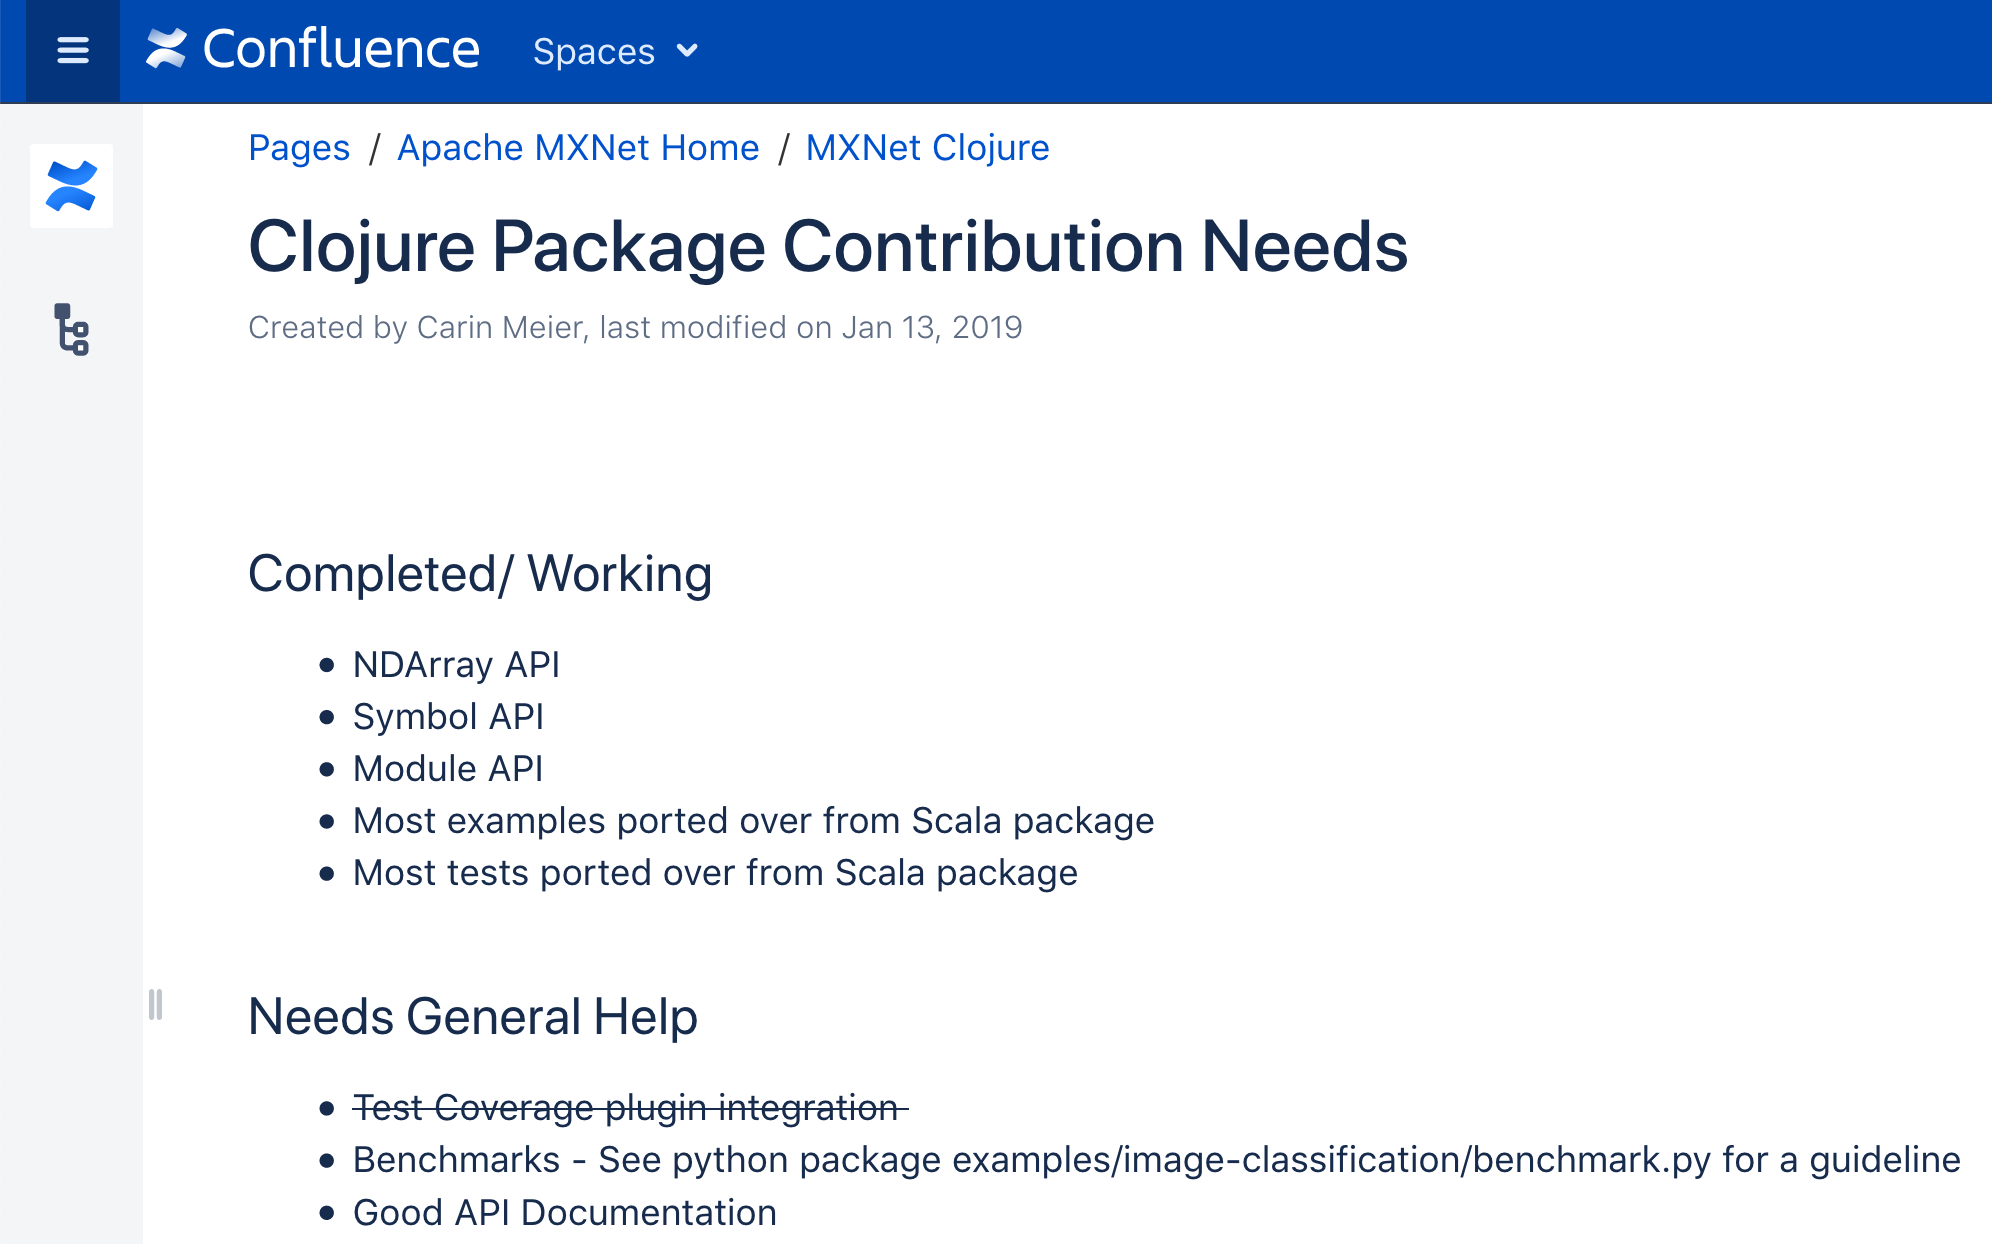Click the Good API Documentation item
Screen dimensions: 1992x1244
pos(565,1213)
